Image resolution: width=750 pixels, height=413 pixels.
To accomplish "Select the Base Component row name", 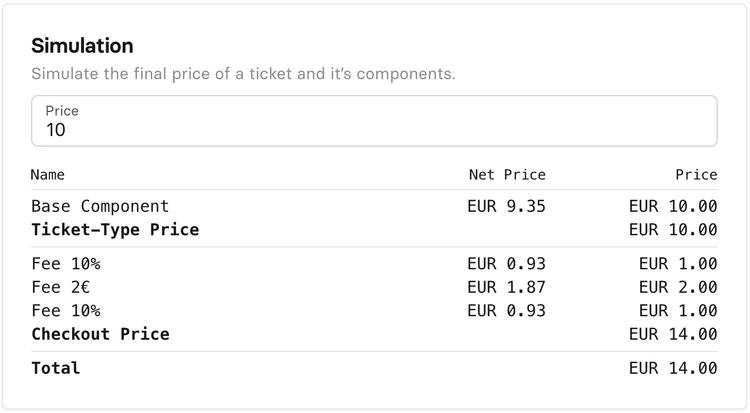I will (x=100, y=206).
